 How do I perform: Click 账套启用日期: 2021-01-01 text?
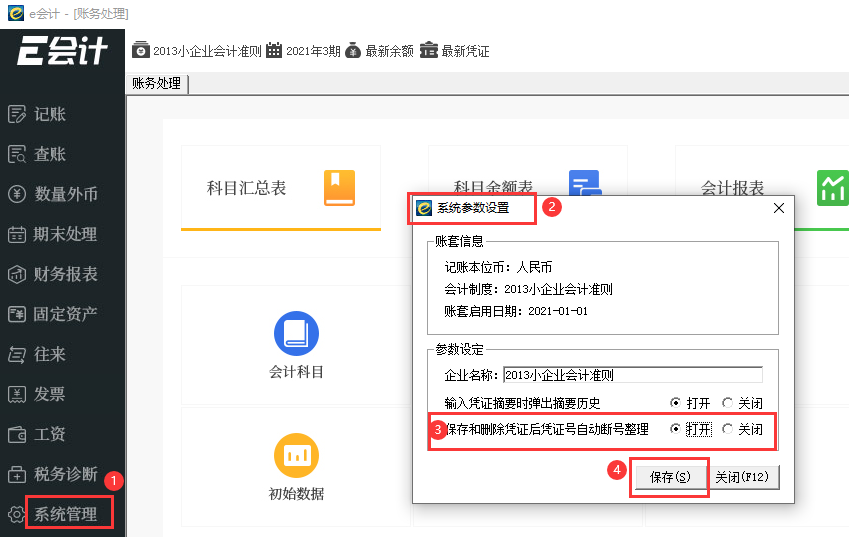coord(516,311)
